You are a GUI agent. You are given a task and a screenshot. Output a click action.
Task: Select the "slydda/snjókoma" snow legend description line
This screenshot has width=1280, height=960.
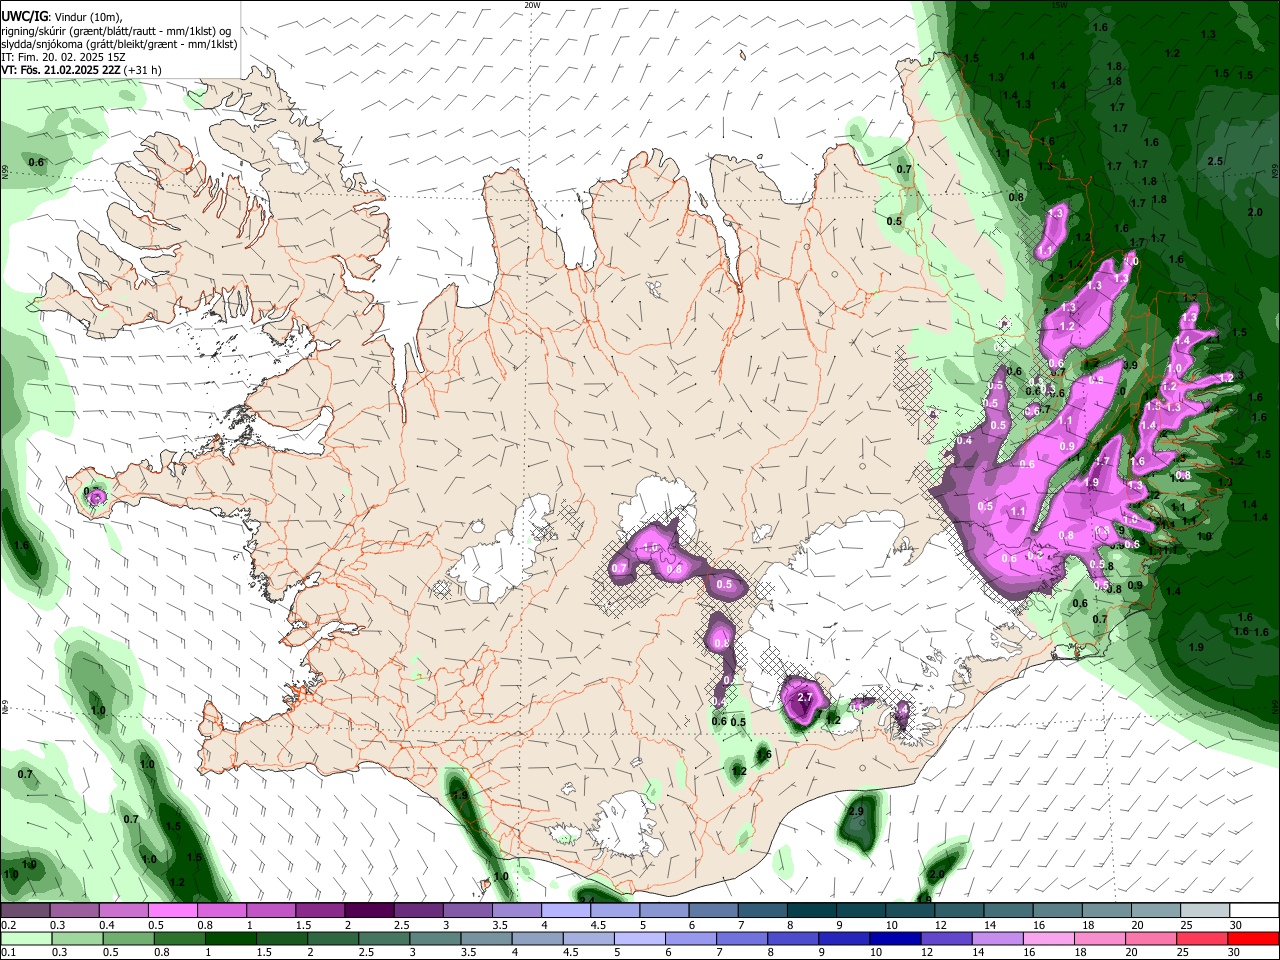click(119, 44)
